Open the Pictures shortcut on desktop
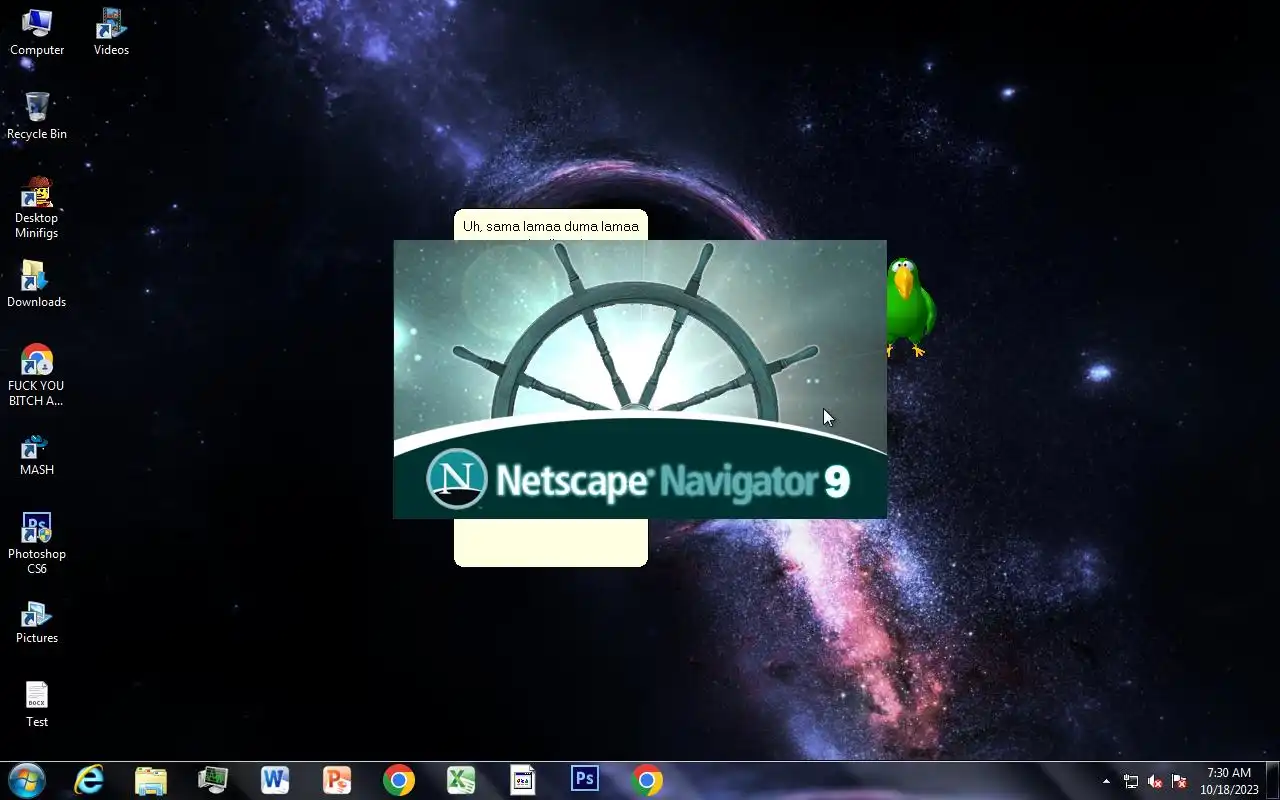 point(37,621)
